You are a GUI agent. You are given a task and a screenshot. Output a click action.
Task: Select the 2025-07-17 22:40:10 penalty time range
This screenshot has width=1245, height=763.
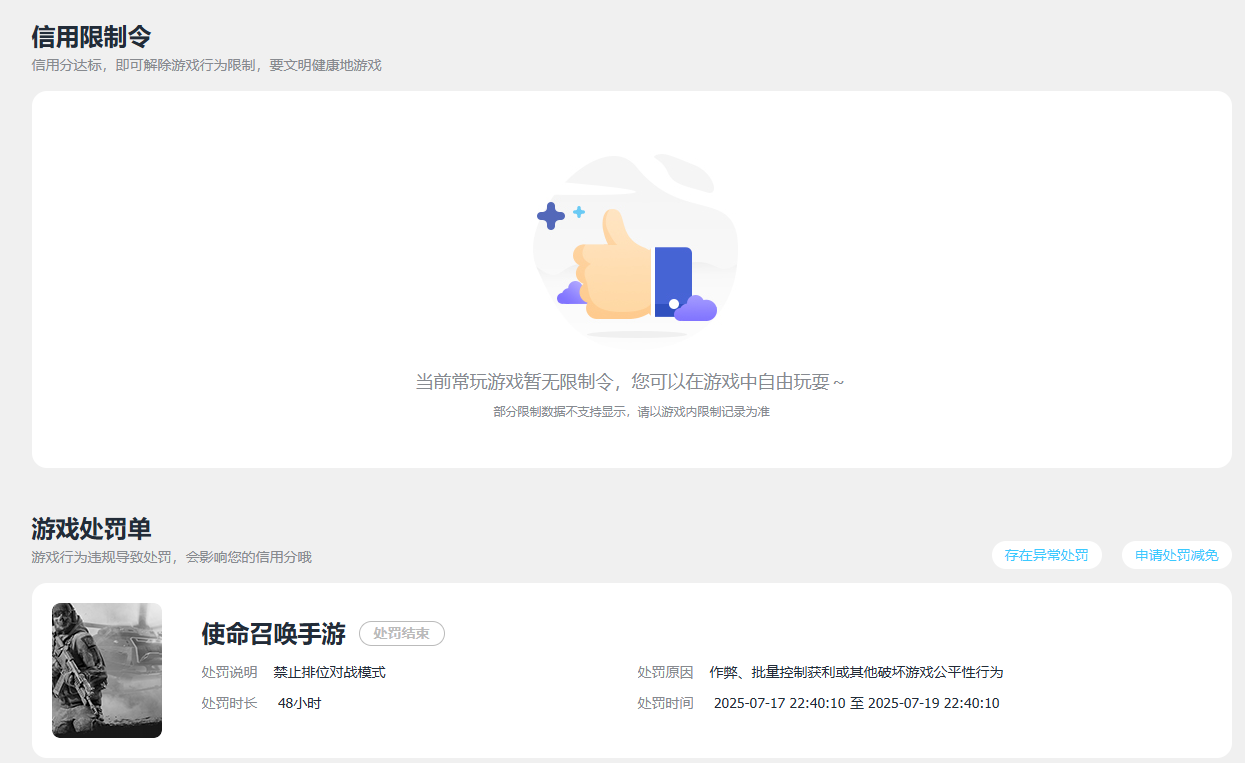(857, 703)
